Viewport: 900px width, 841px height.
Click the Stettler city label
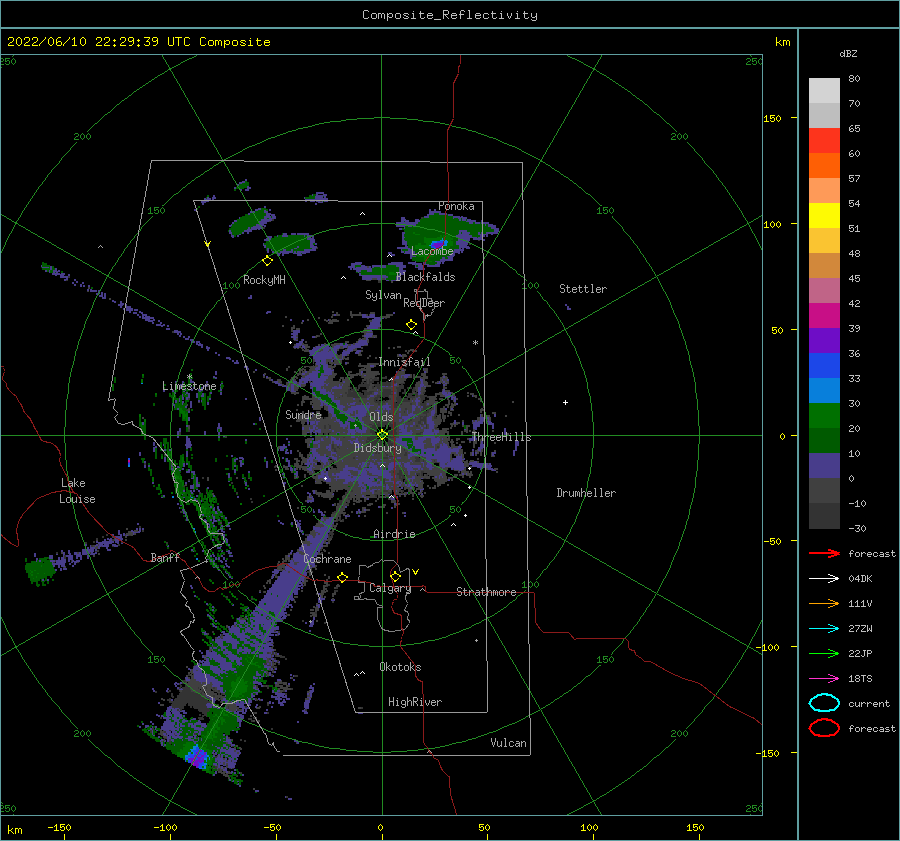pyautogui.click(x=583, y=289)
